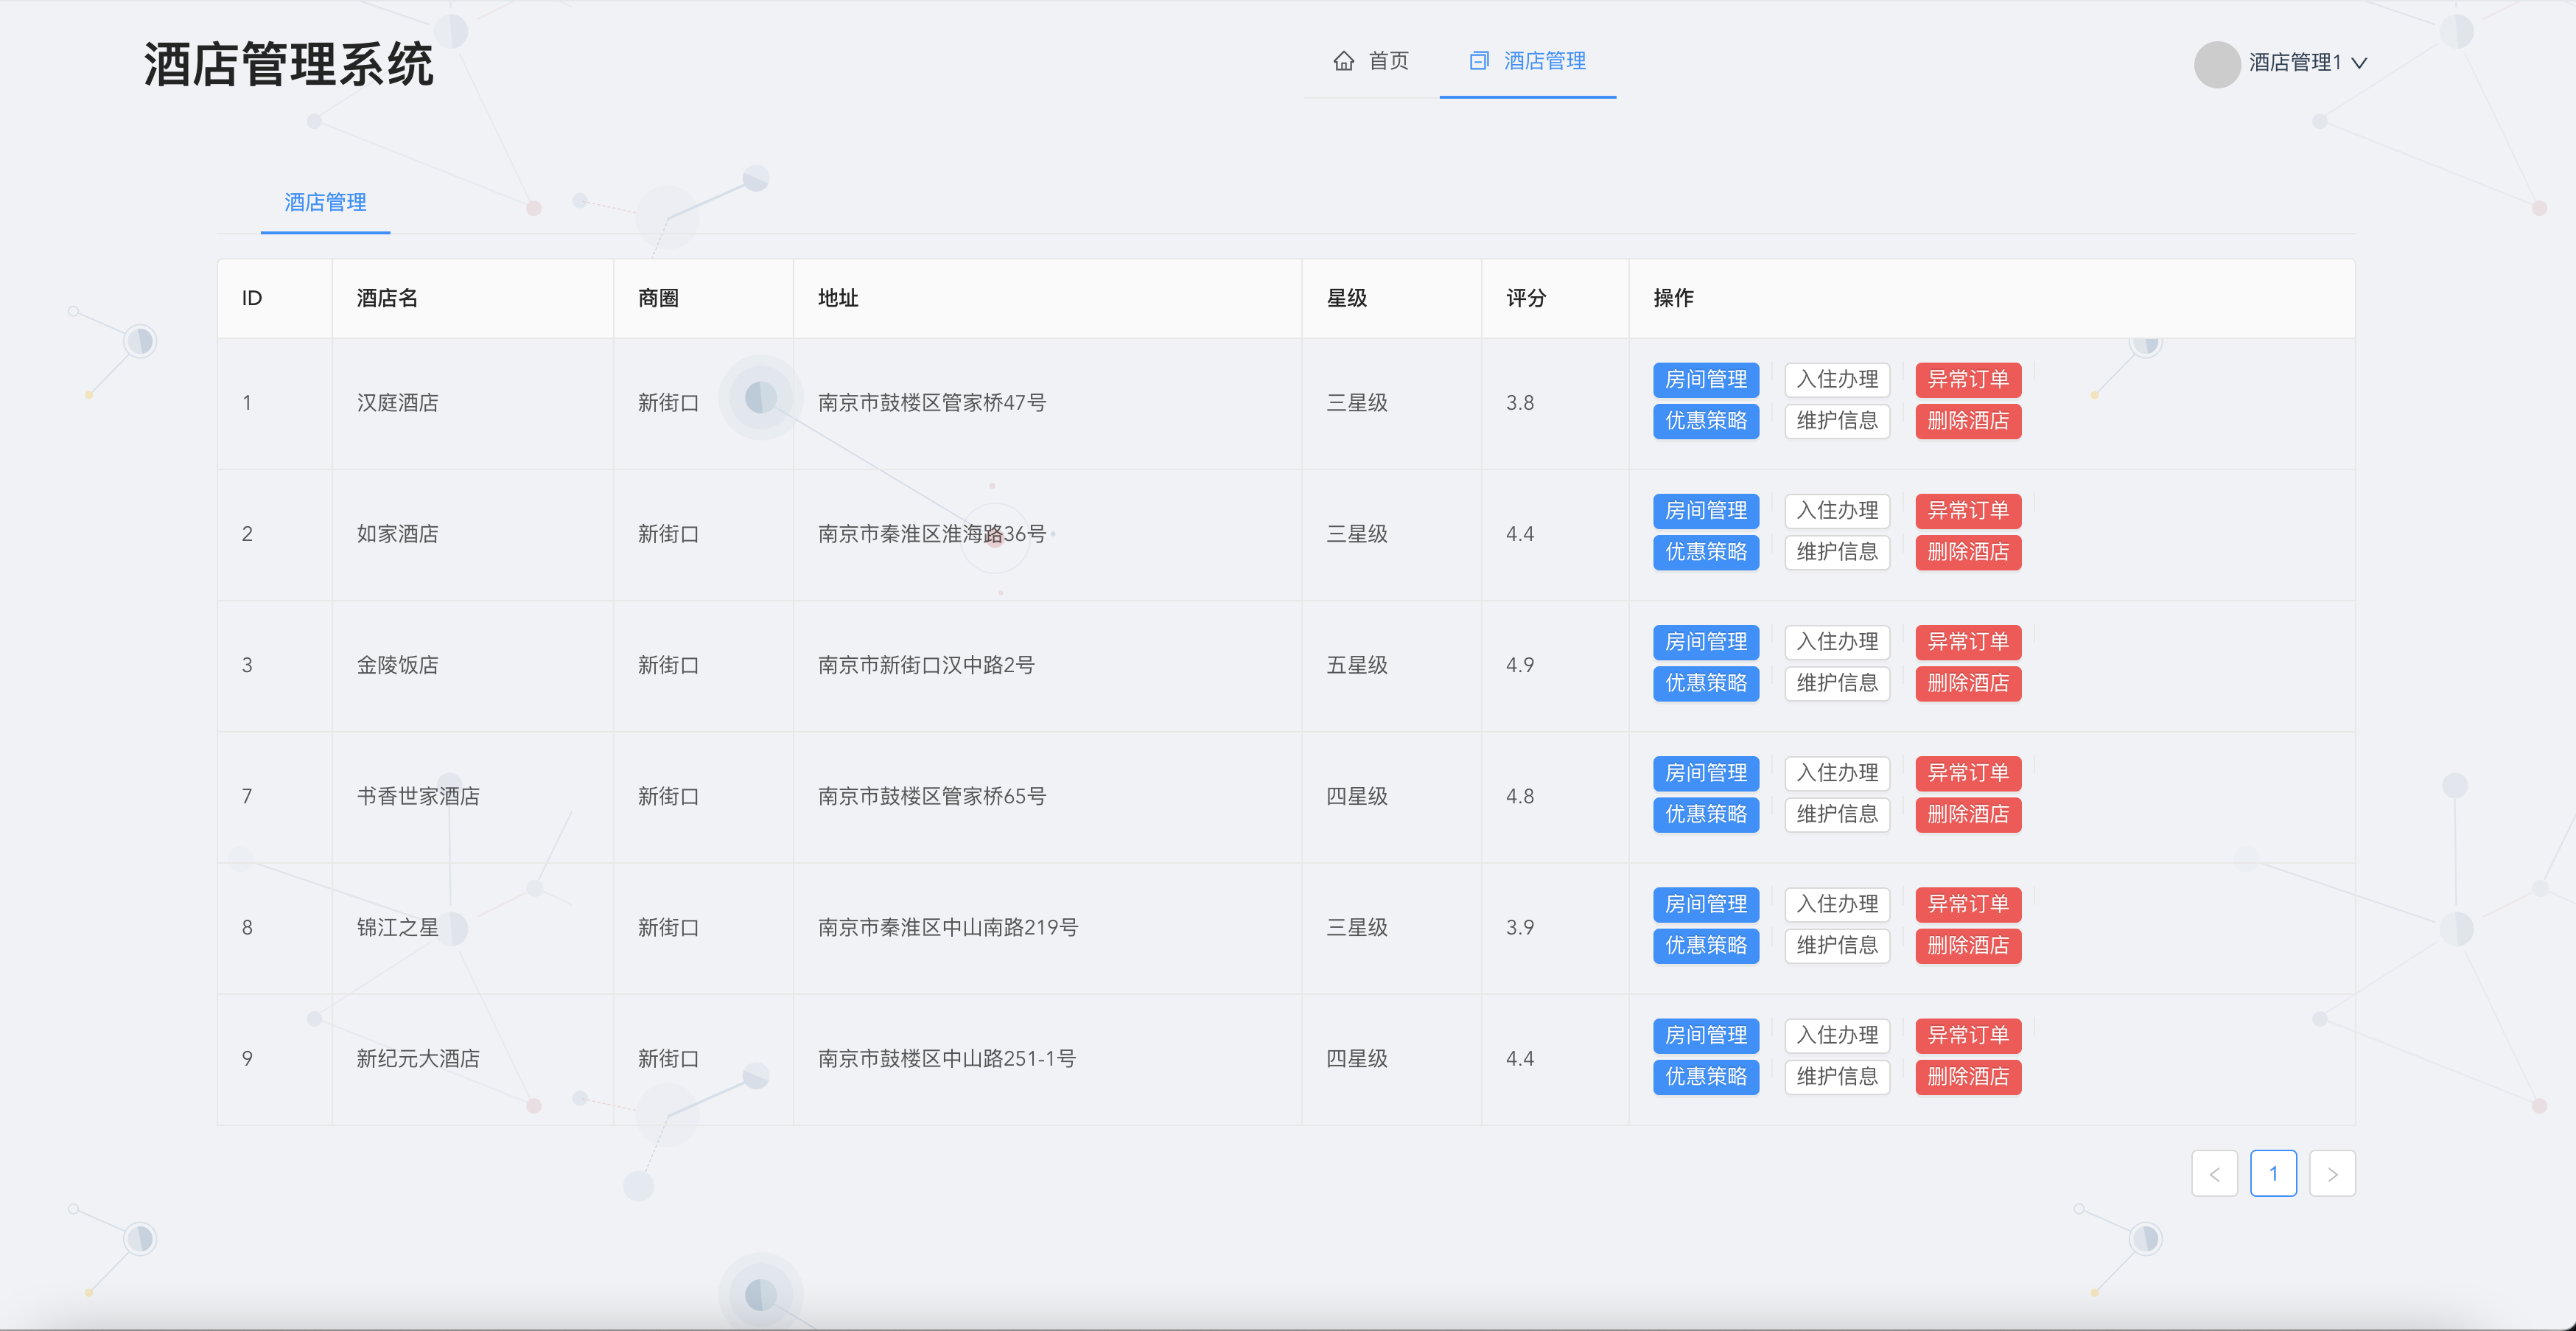This screenshot has width=2576, height=1331.
Task: View 异常订单 for 金陵饭店
Action: click(x=1968, y=642)
